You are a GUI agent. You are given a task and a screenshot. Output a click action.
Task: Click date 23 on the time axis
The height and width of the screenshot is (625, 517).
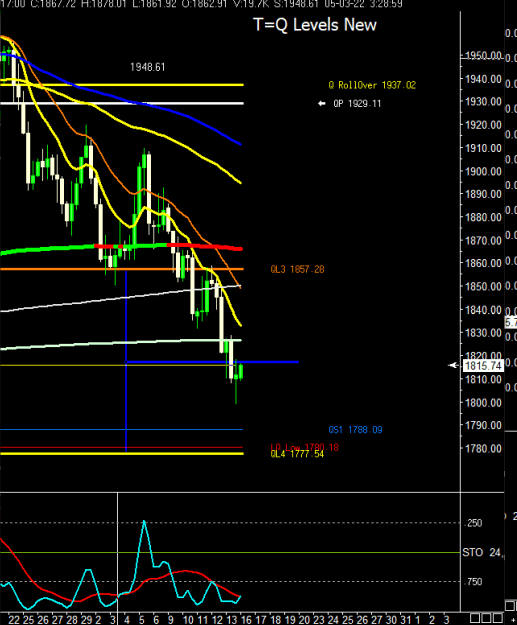[319, 620]
